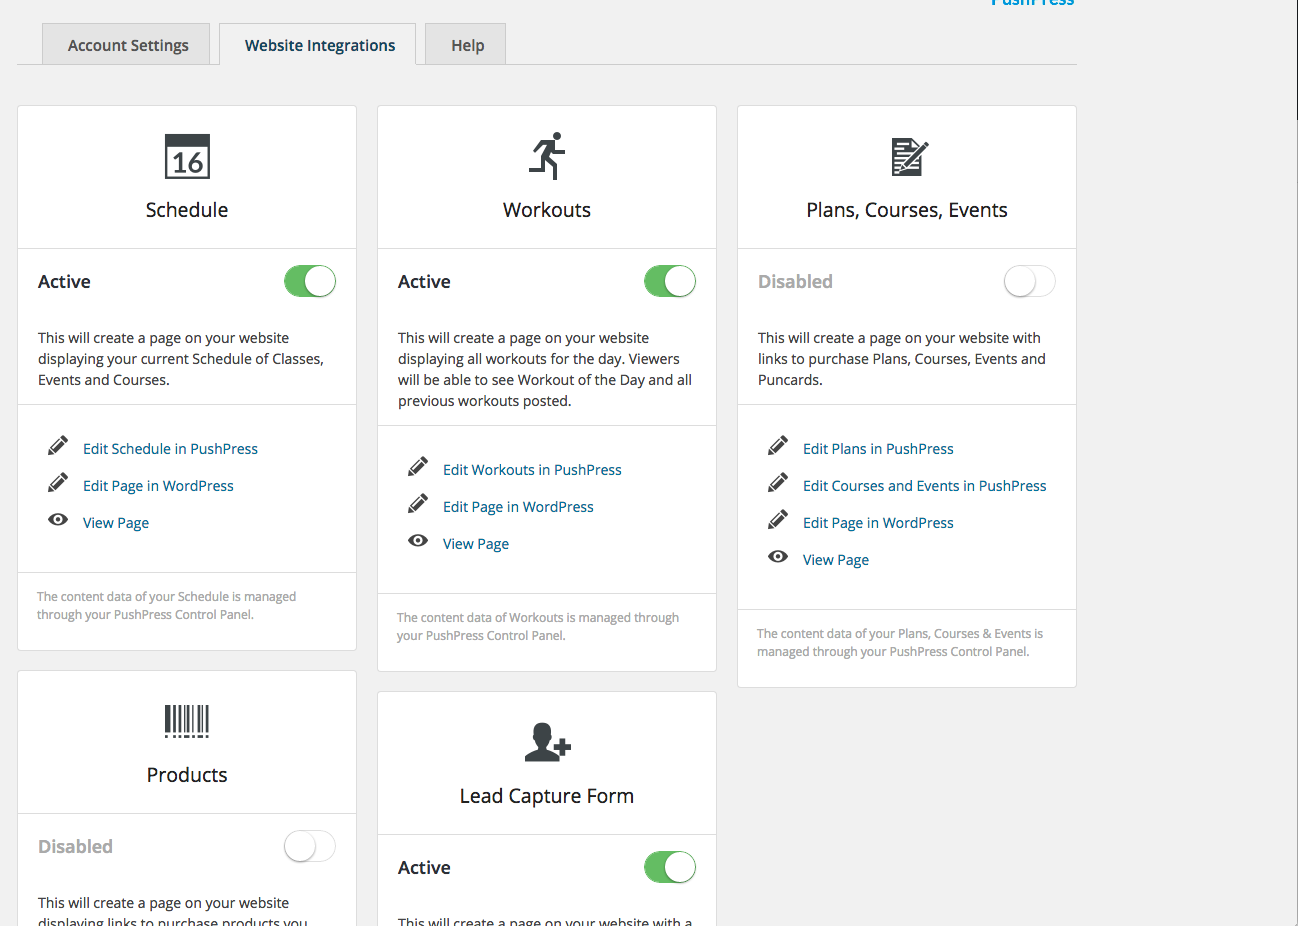Select the Website Integrations tab
1298x926 pixels.
pyautogui.click(x=319, y=45)
